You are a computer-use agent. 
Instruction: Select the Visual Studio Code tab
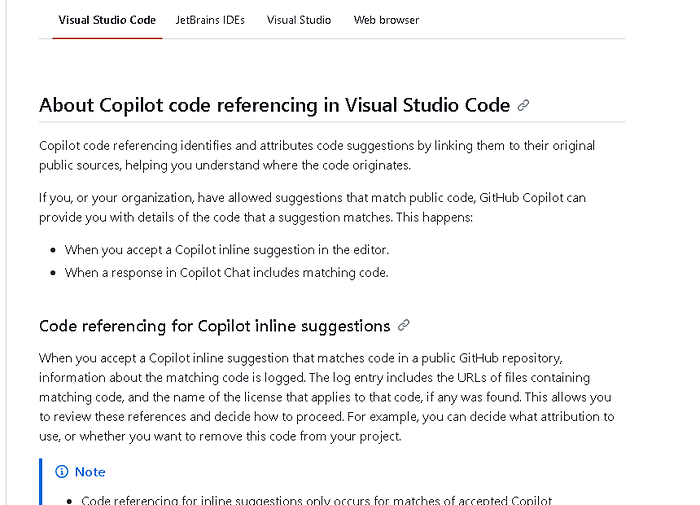tap(107, 20)
